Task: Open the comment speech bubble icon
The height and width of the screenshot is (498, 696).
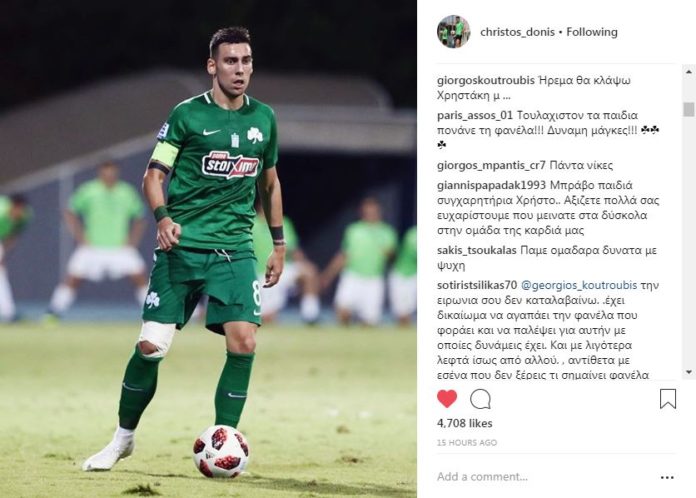Action: [480, 399]
